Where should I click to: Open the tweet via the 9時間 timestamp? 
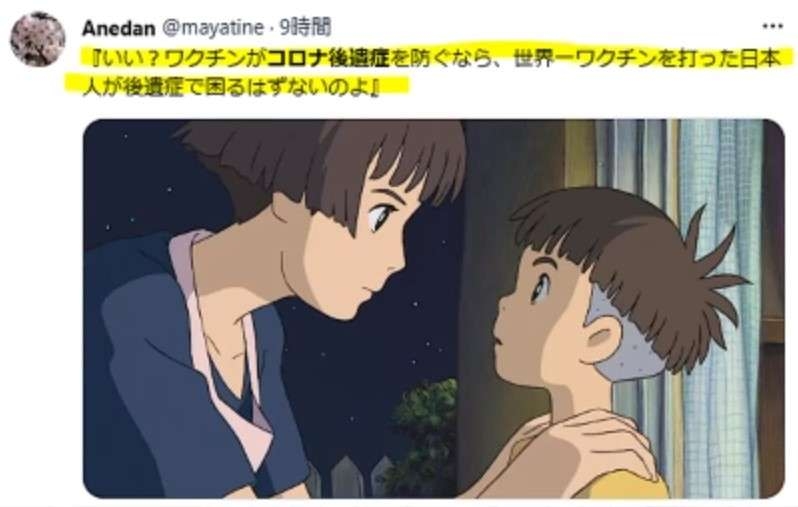pos(304,27)
